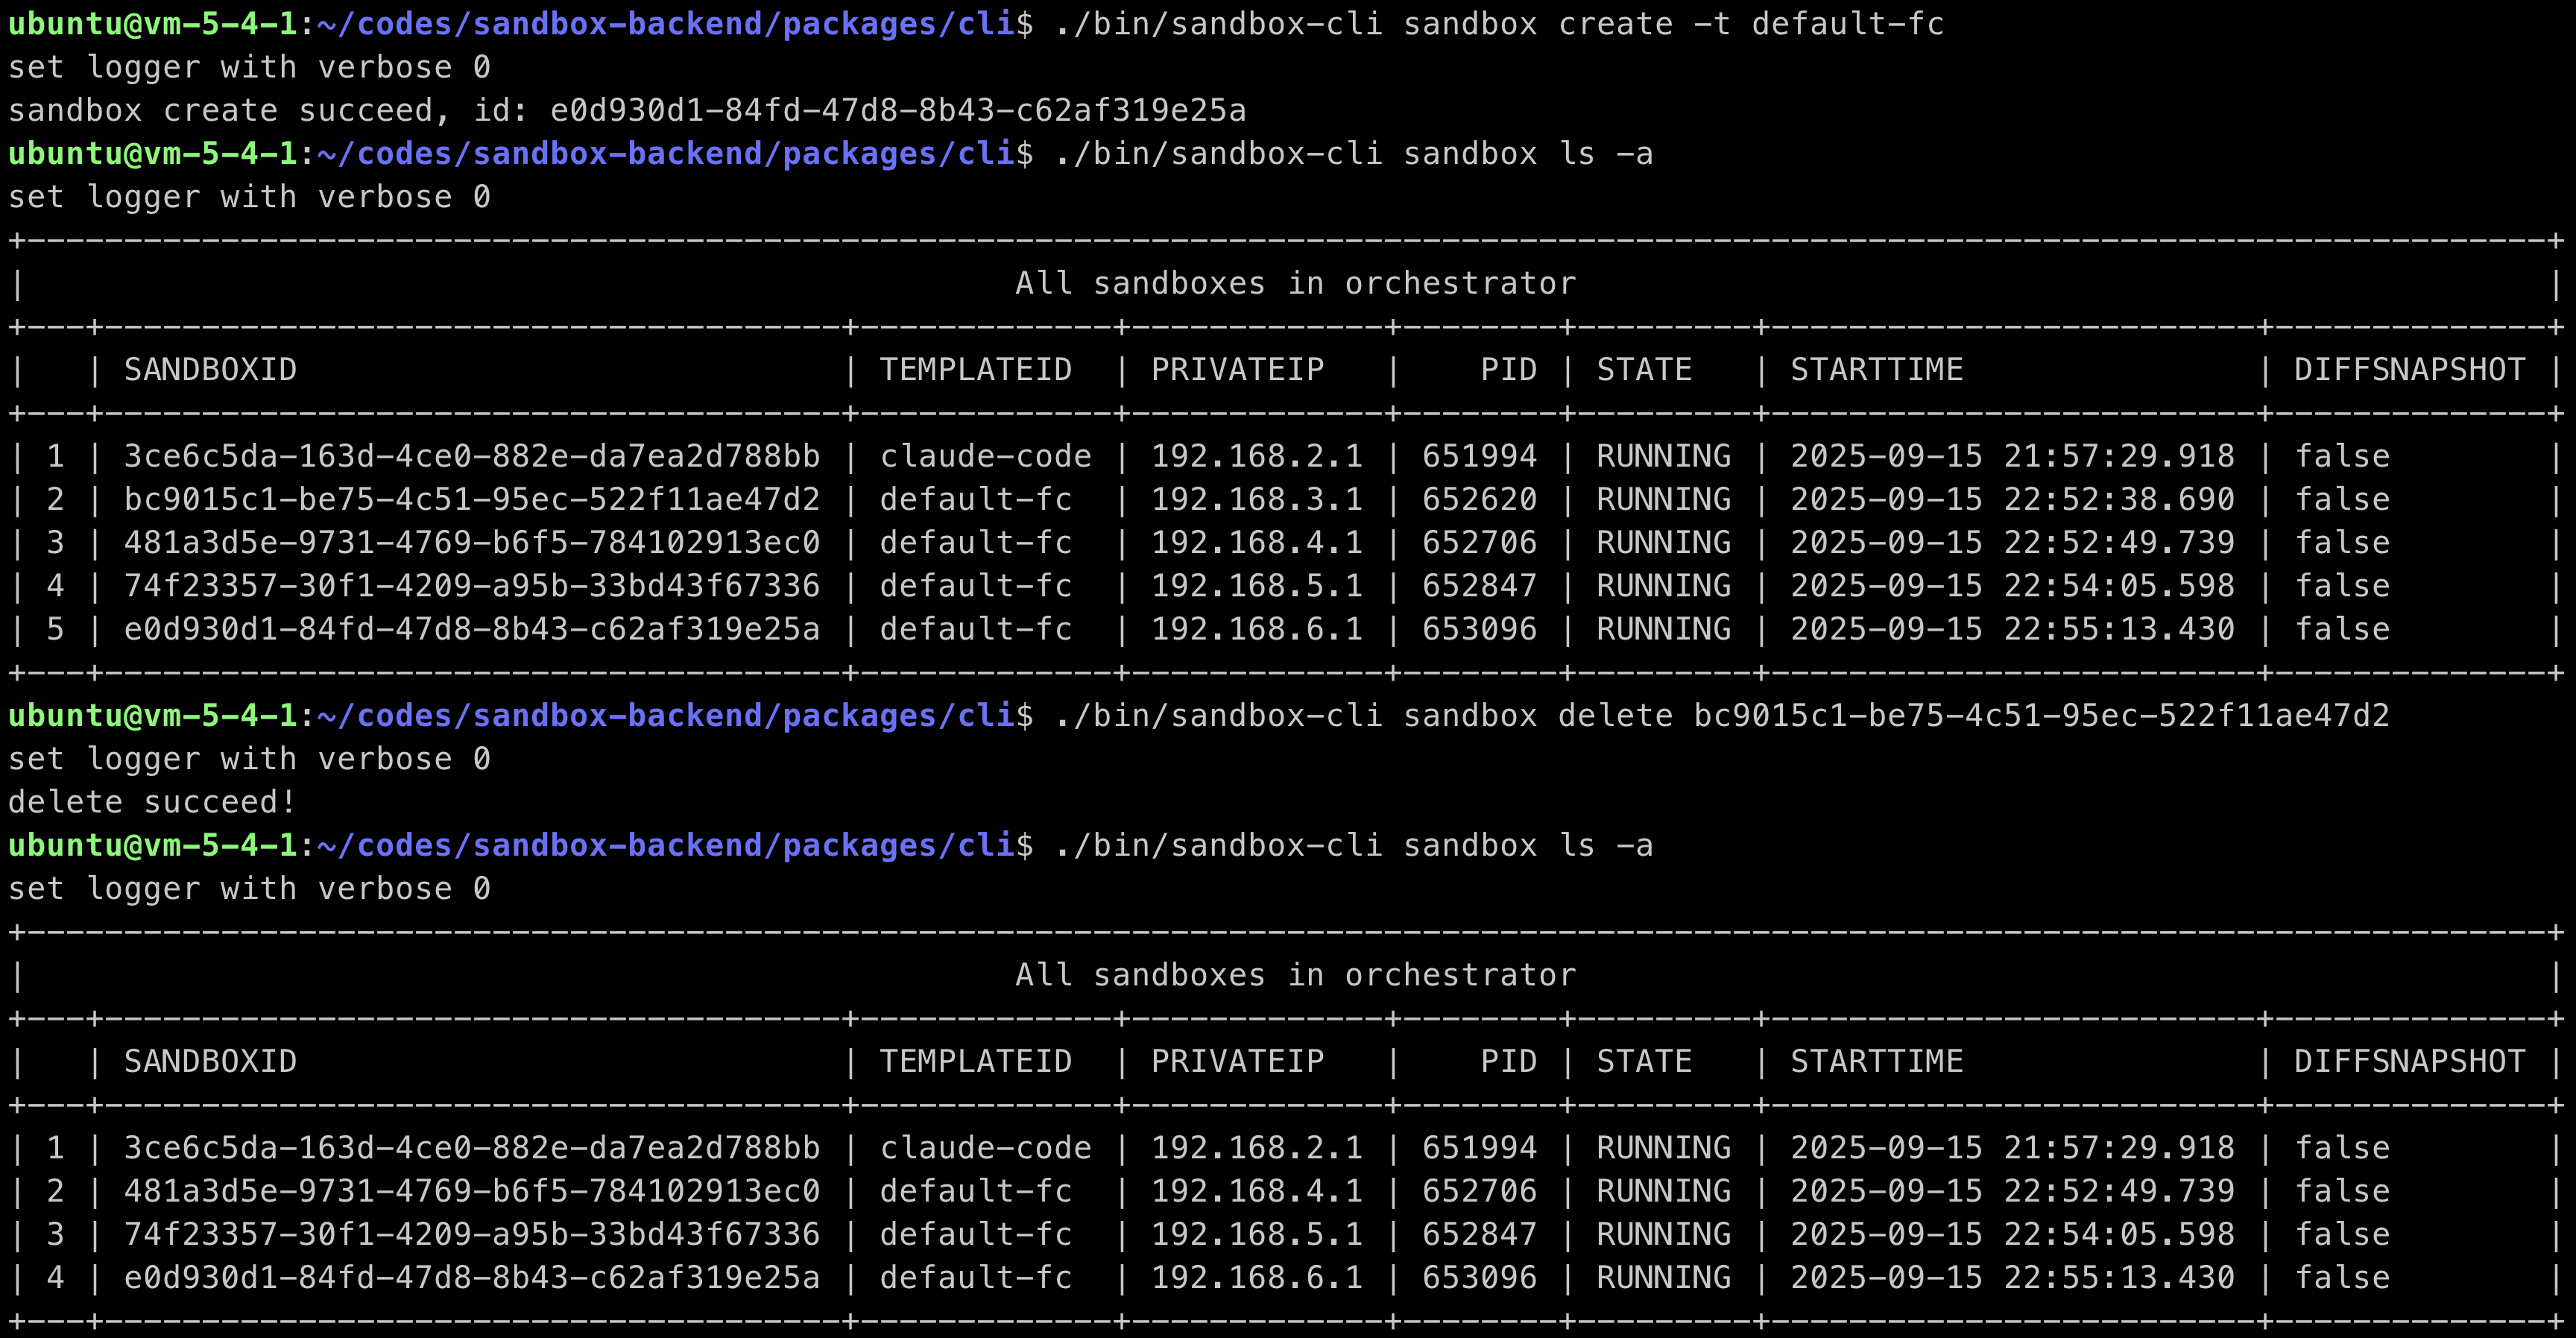The width and height of the screenshot is (2576, 1338).
Task: Click row number 5 in the five-row table
Action: [x=55, y=629]
